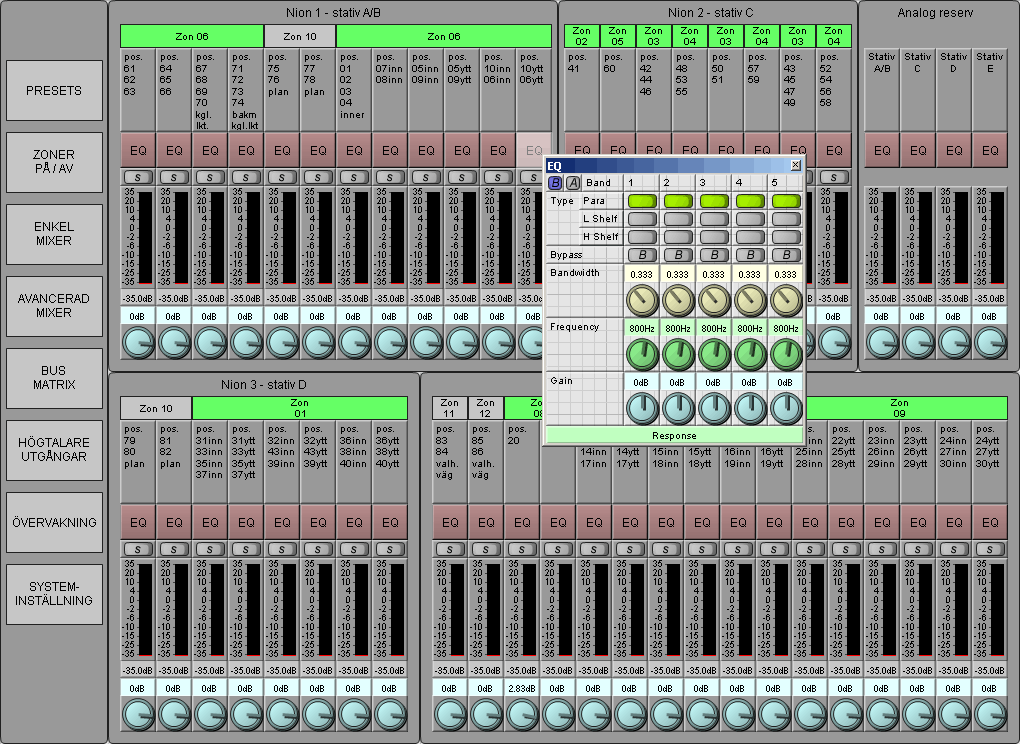Open EQ for the Stativ A/B channel

tap(882, 151)
